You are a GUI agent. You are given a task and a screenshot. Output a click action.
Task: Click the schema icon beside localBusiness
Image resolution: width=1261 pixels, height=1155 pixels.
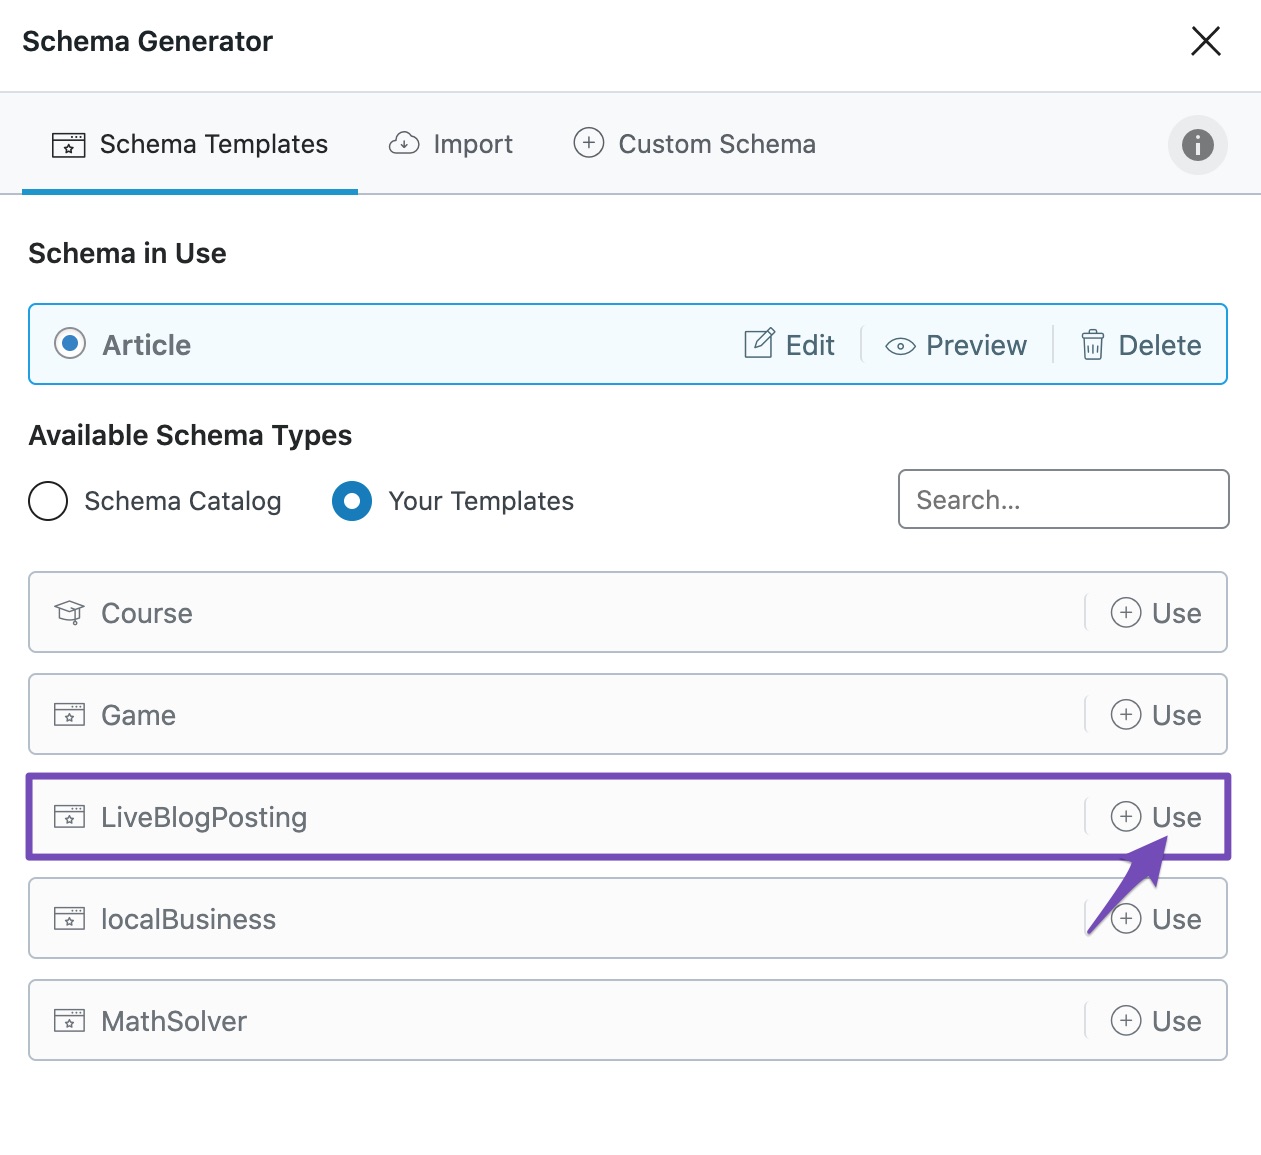coord(69,919)
